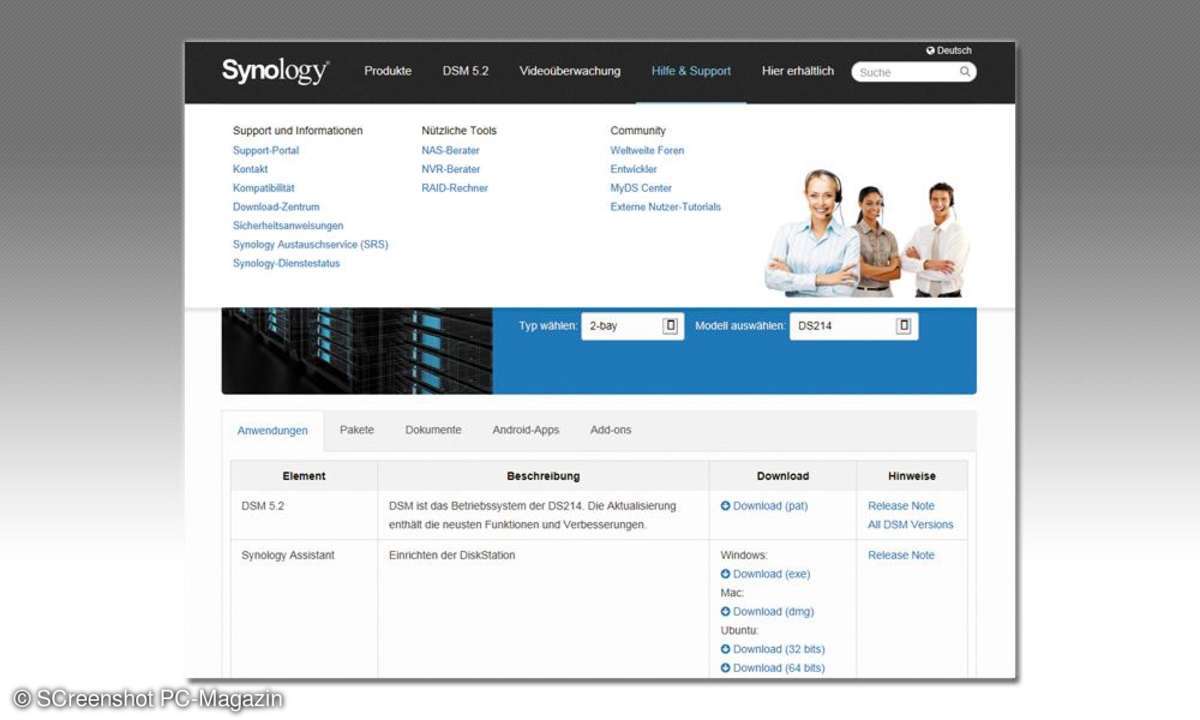Open Synology Austauschservice (SRS) link
The width and height of the screenshot is (1200, 720).
point(310,245)
